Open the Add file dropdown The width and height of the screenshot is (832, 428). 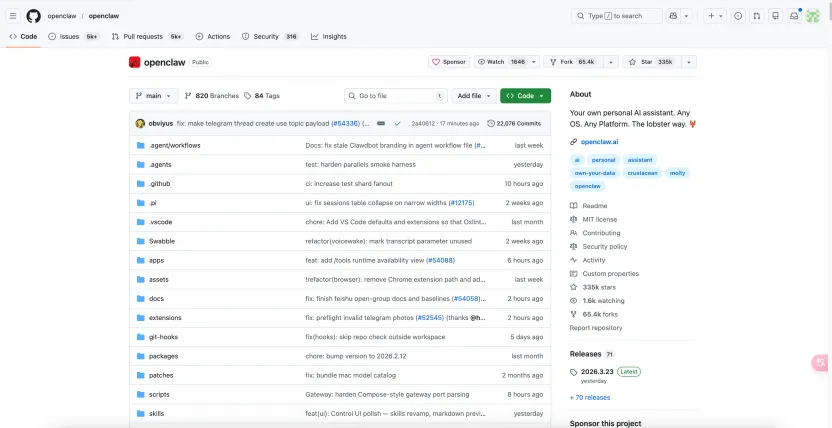tap(474, 96)
